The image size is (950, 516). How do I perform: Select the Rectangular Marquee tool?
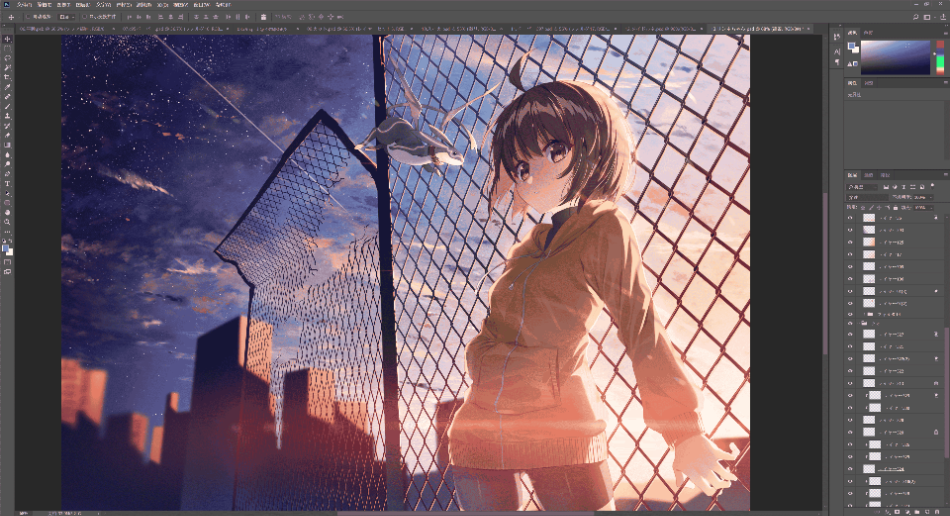[x=7, y=48]
